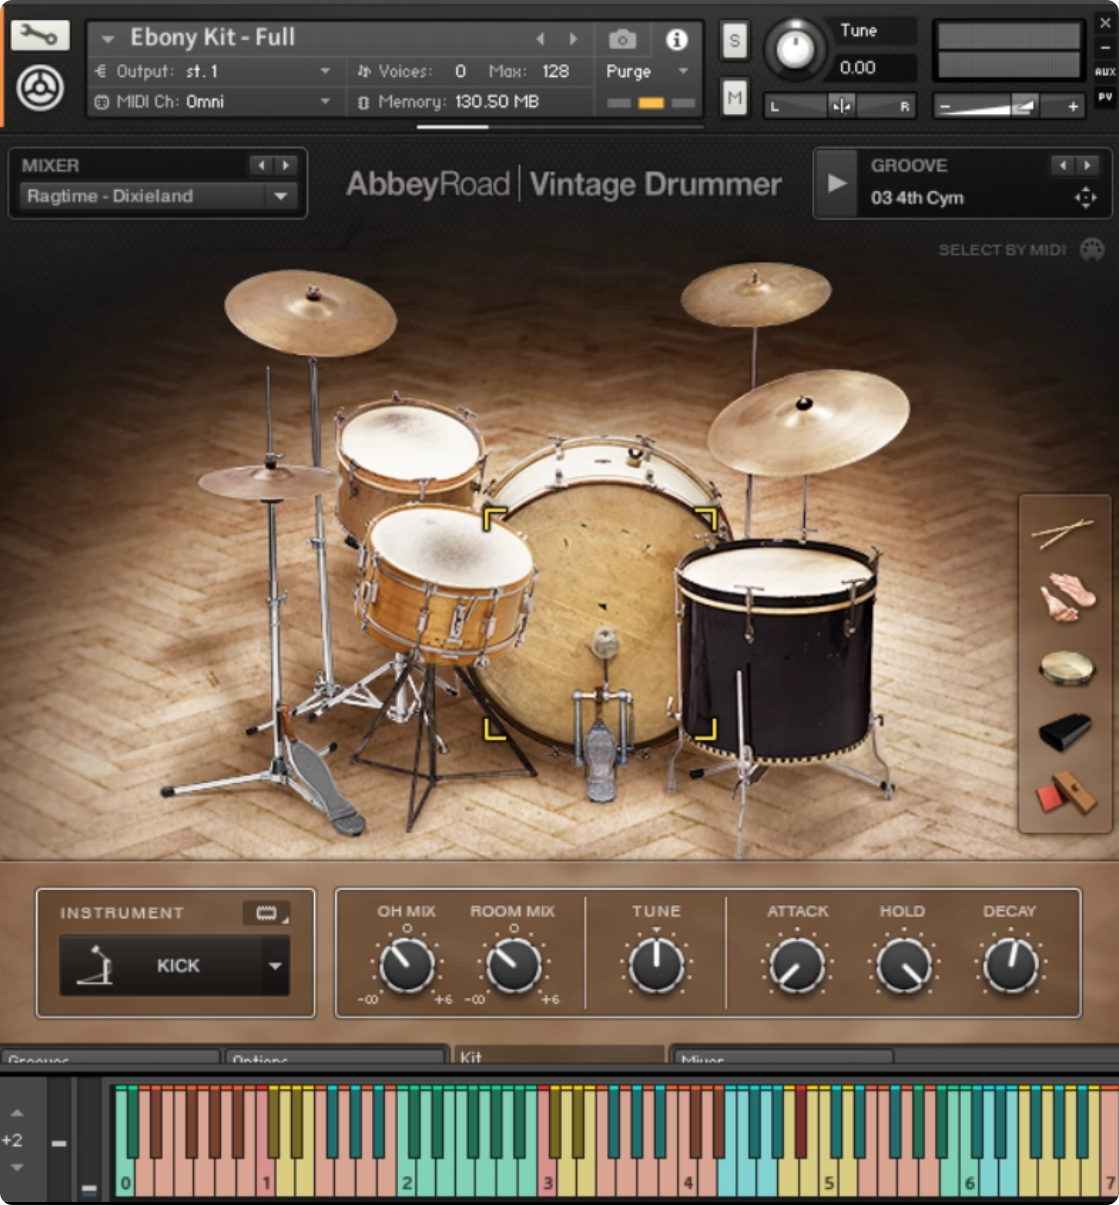Click the HOLD knob
Screen dimensions: 1119x1205
[x=903, y=965]
